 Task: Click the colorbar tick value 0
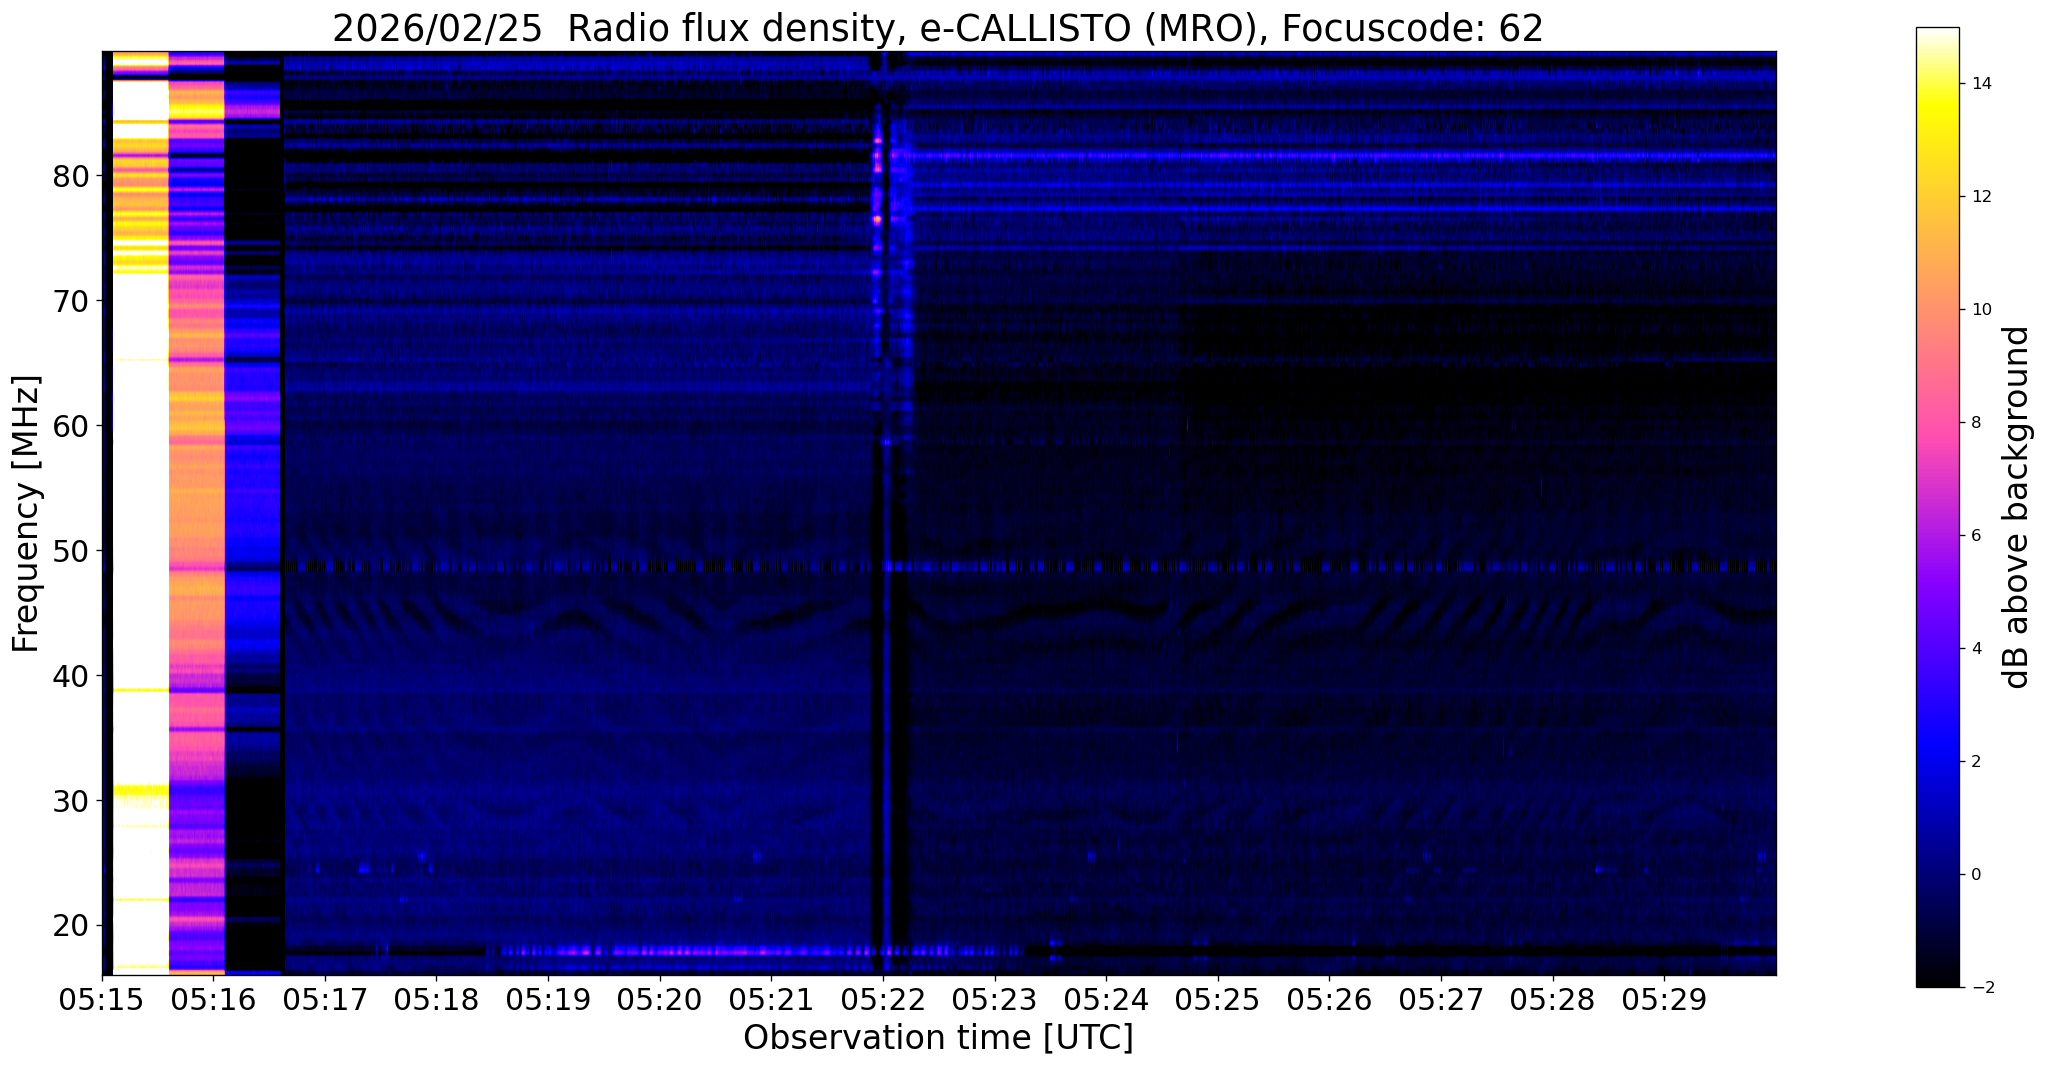tap(1975, 875)
